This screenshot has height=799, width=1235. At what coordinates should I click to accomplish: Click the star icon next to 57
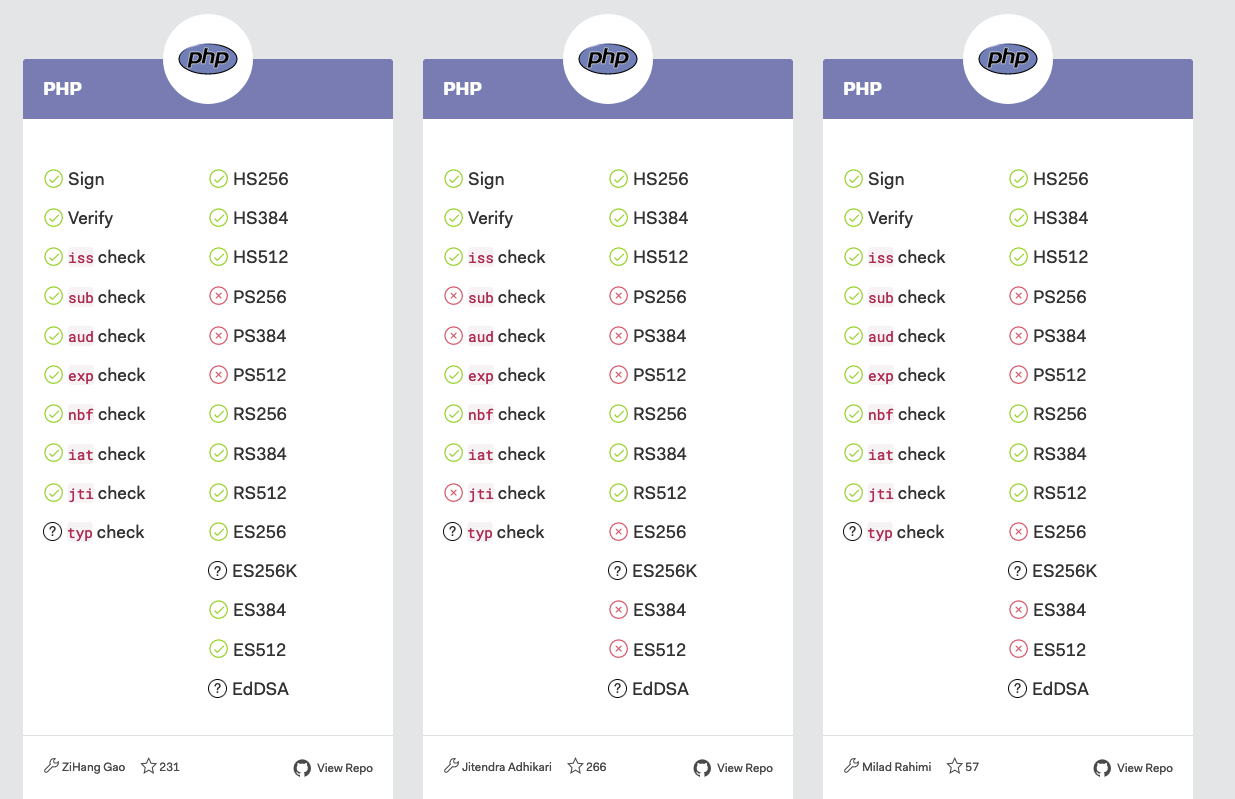955,767
